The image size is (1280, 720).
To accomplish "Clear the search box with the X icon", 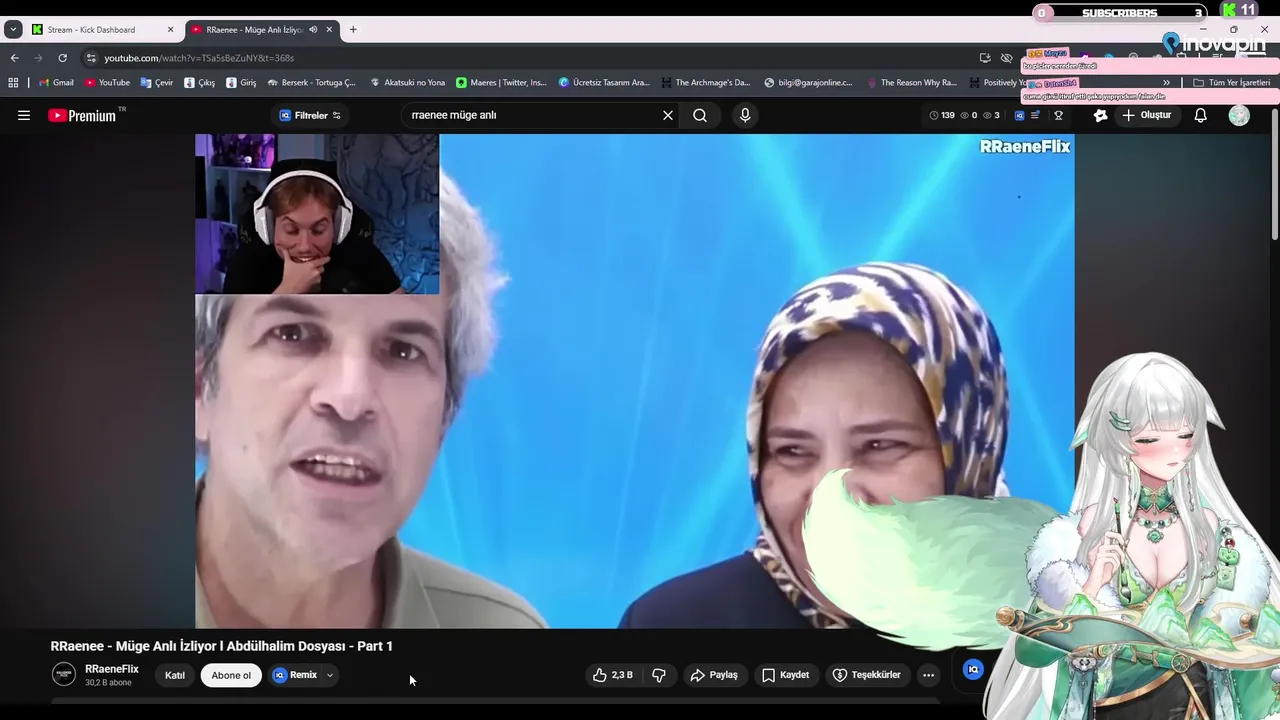I will [x=668, y=115].
